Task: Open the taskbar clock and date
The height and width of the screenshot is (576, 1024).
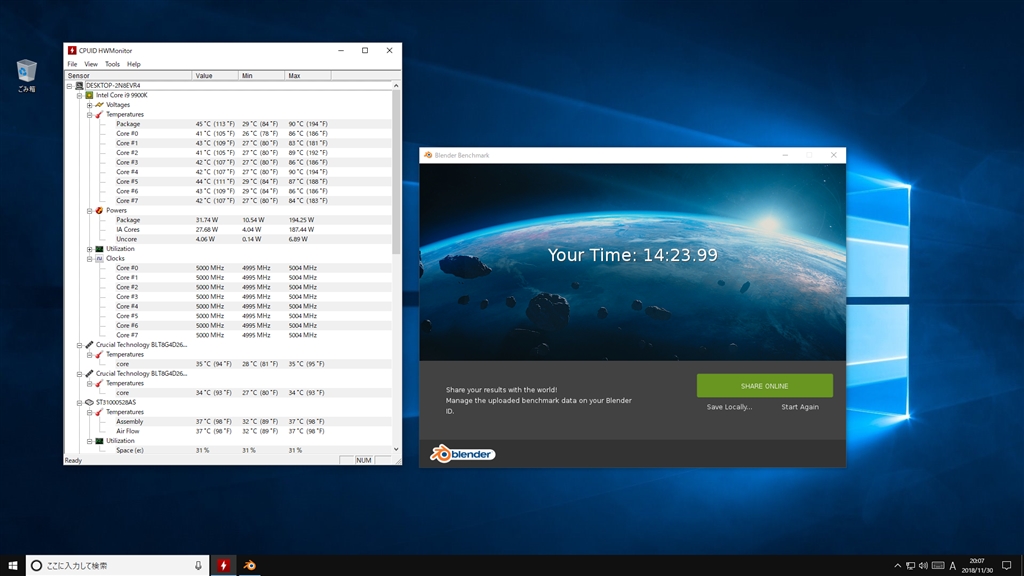Action: tap(978, 566)
